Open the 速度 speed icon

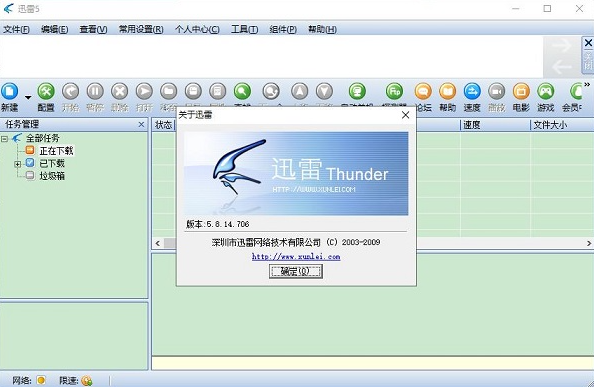tap(472, 92)
